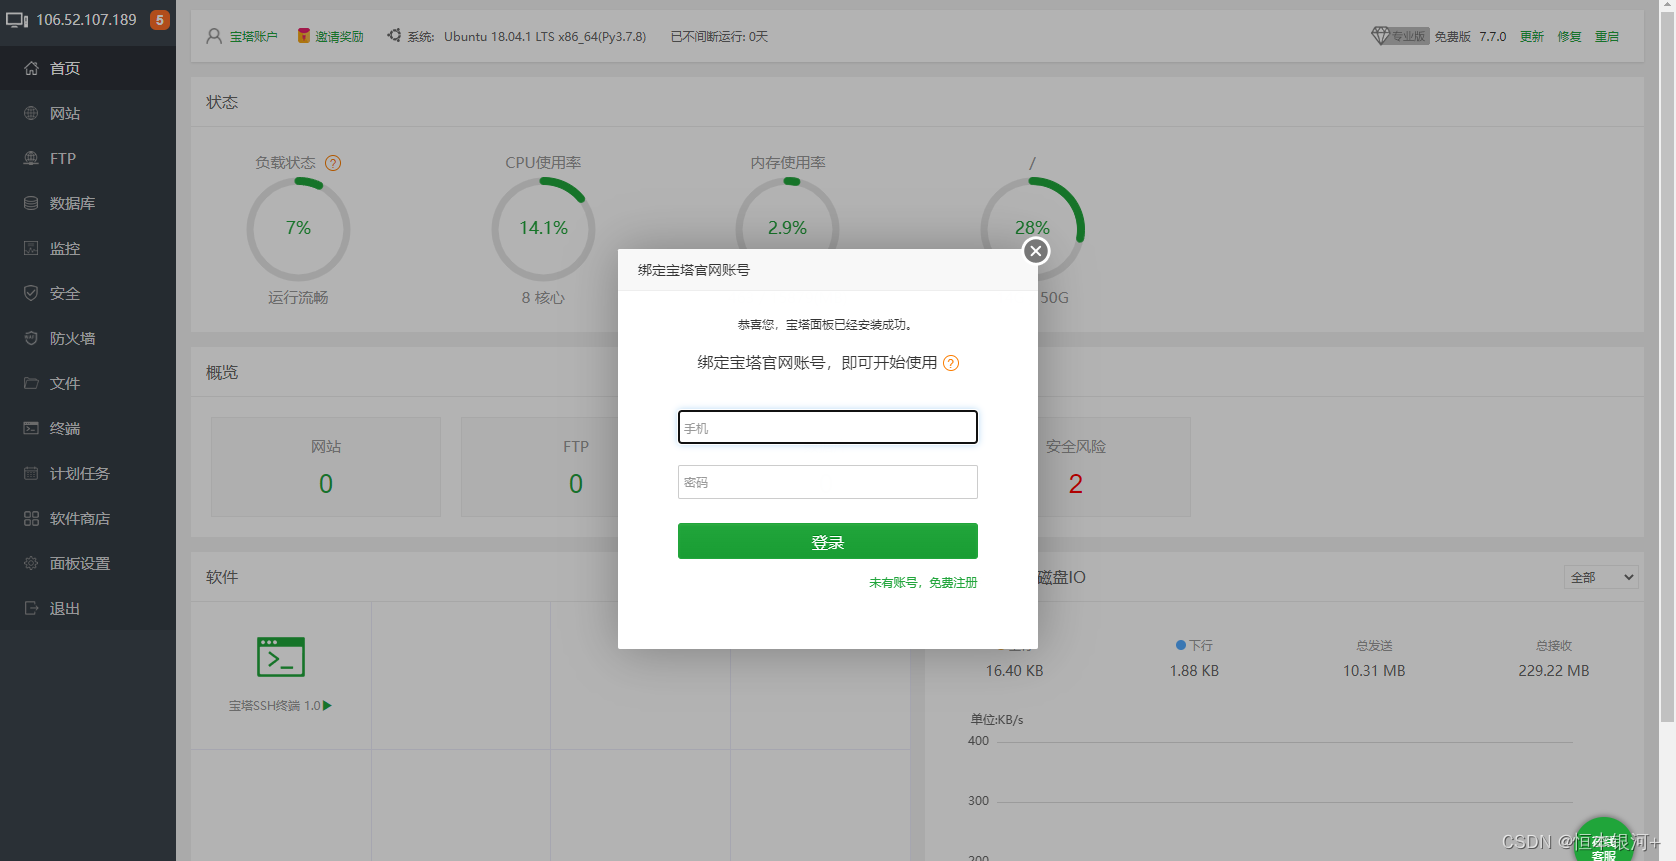Click the 下行 legend entry in chart
This screenshot has width=1676, height=861.
pyautogui.click(x=1195, y=645)
